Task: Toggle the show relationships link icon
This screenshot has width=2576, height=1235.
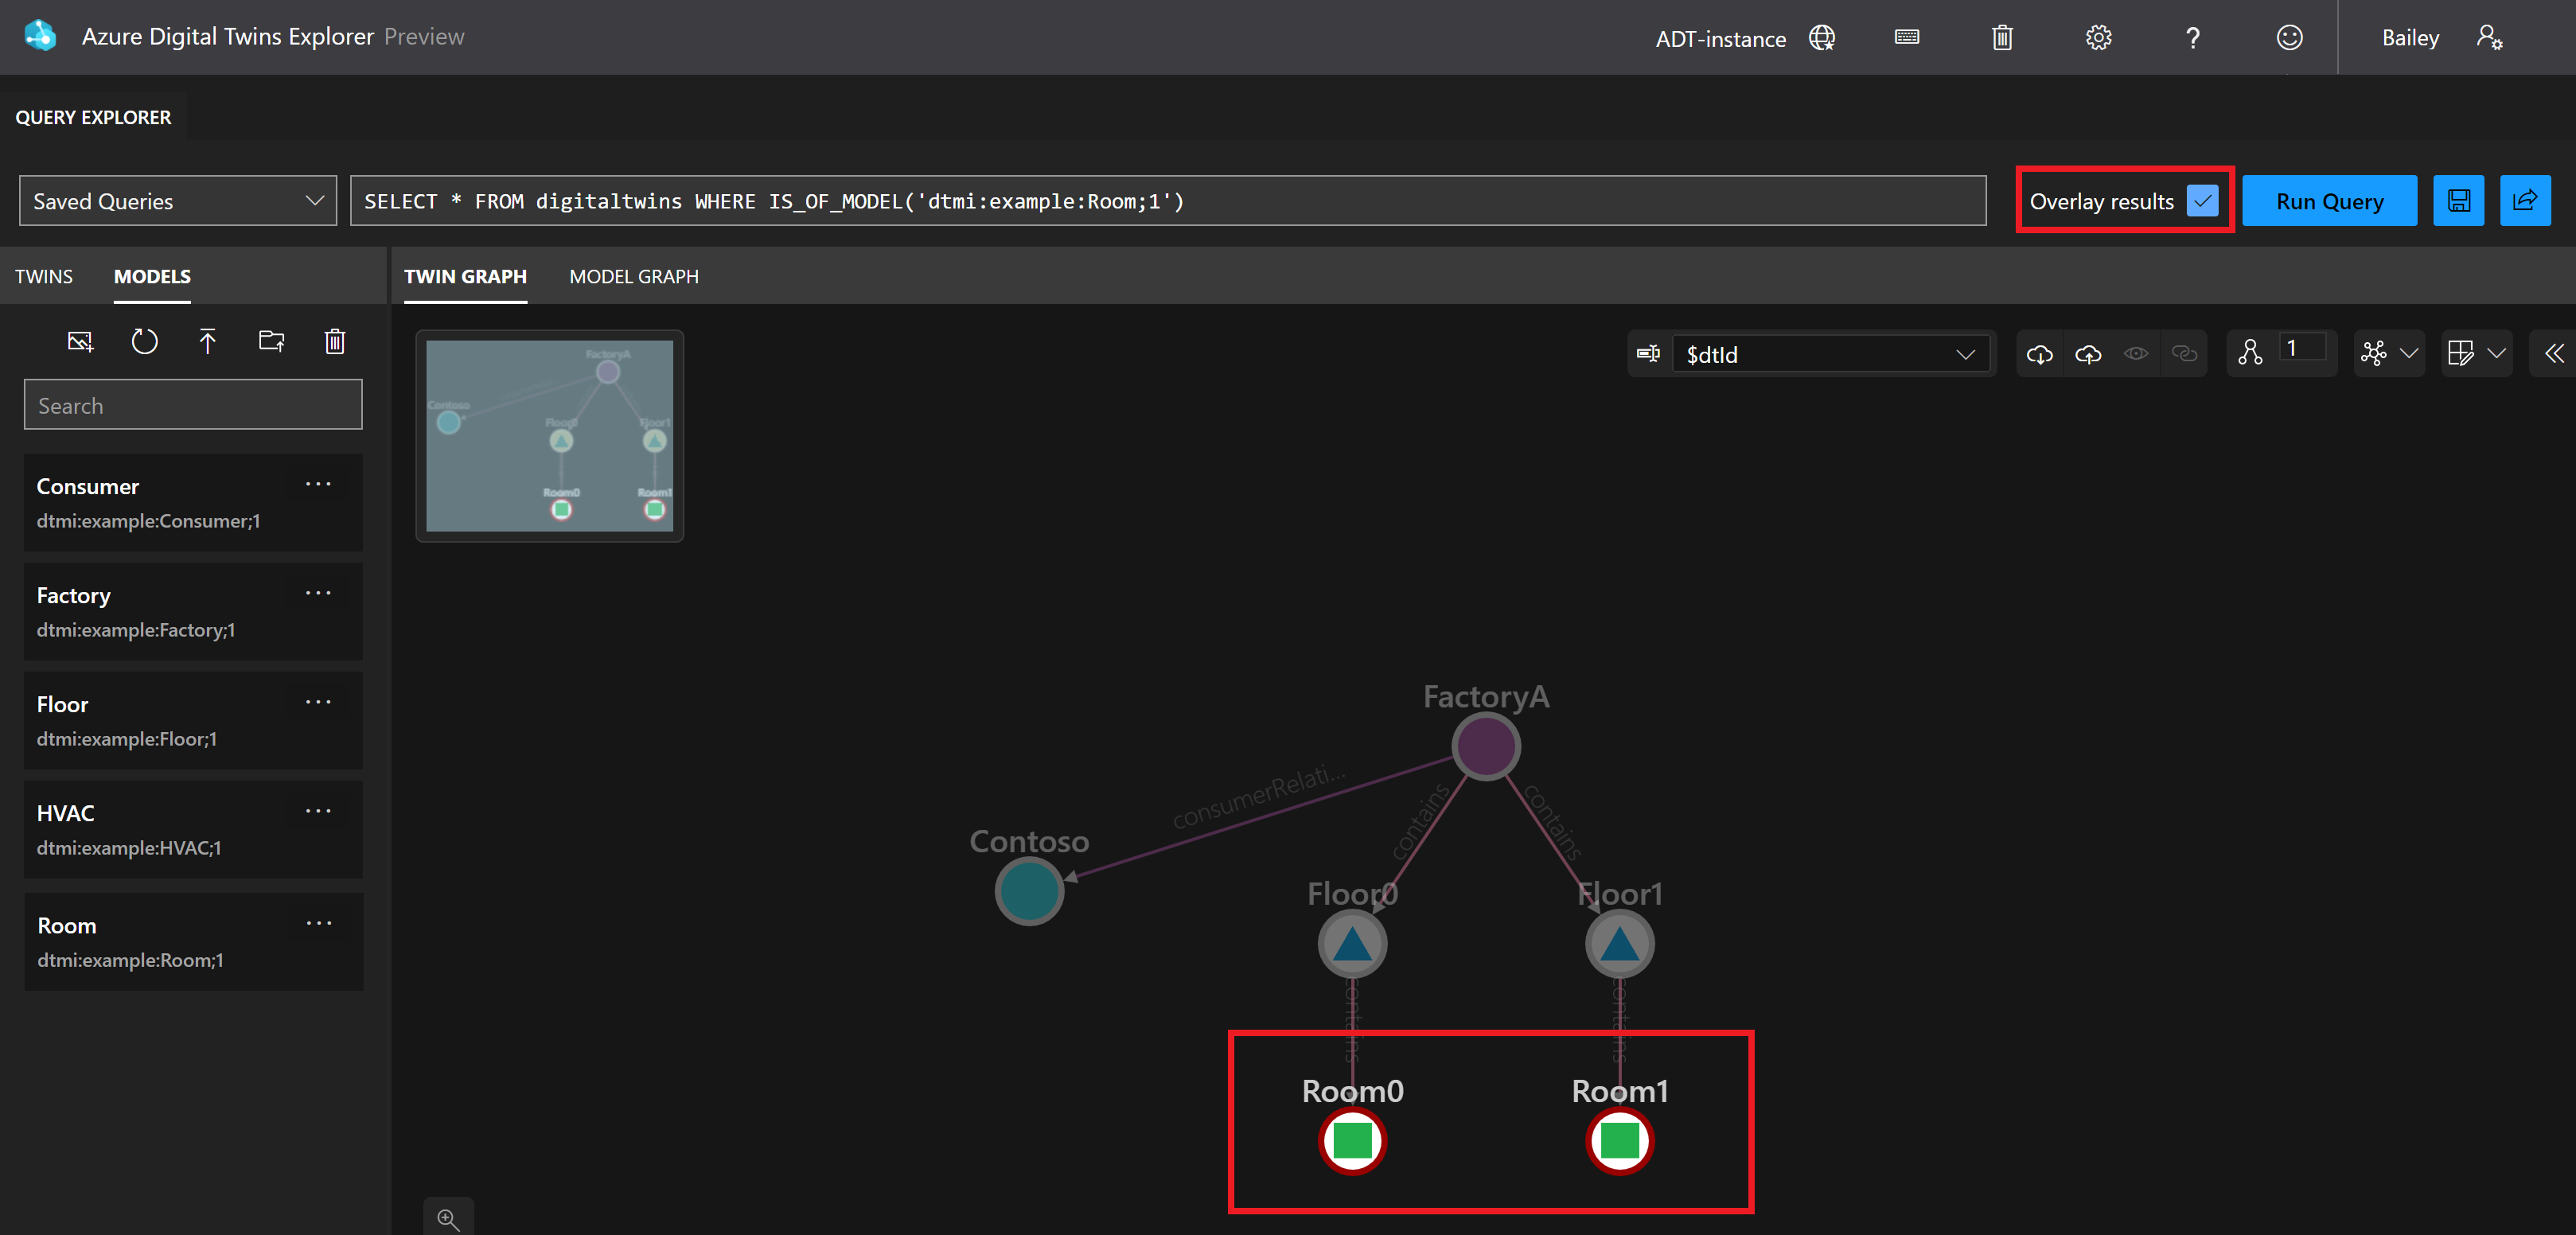Action: point(2184,354)
